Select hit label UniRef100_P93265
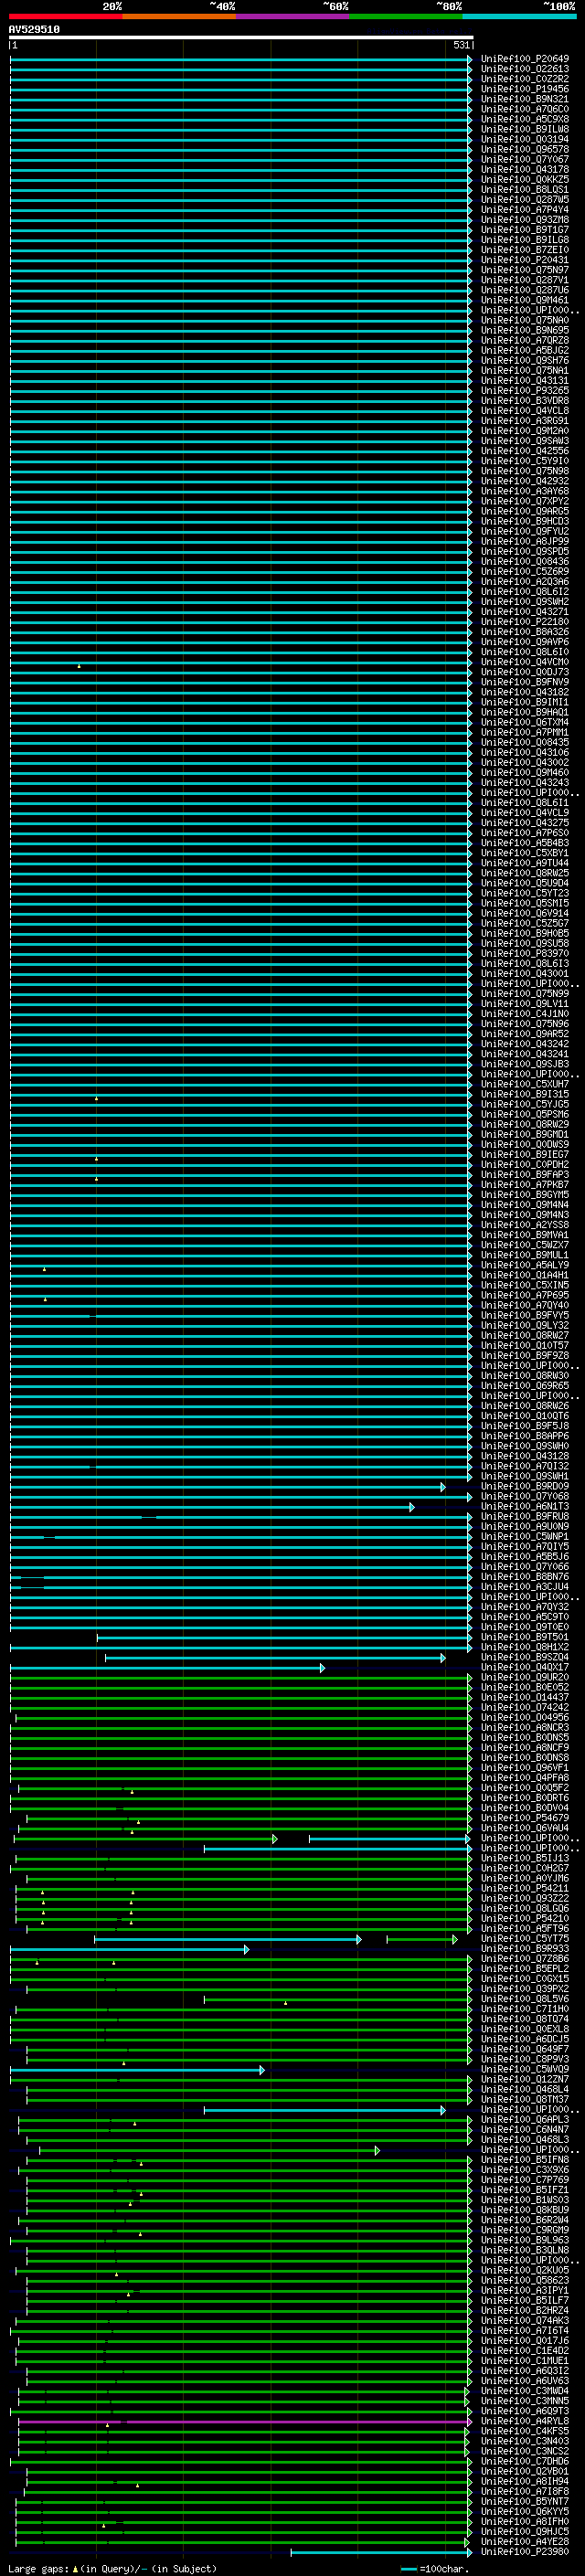This screenshot has height=2576, width=585. pyautogui.click(x=525, y=391)
